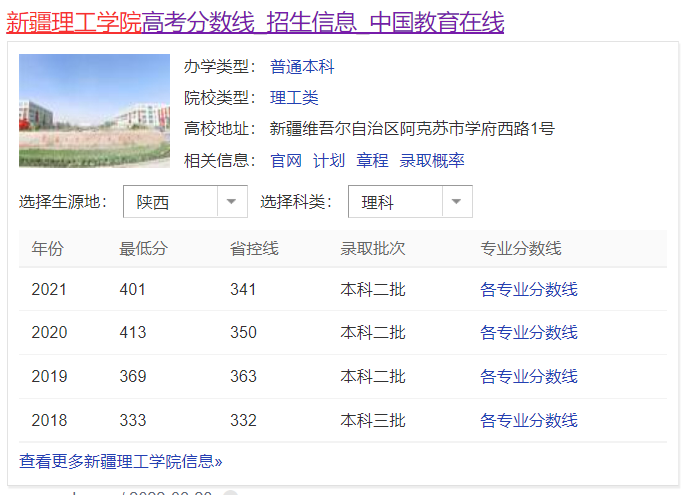
Task: Open 各专业分数线 for year 2018
Action: click(x=529, y=420)
